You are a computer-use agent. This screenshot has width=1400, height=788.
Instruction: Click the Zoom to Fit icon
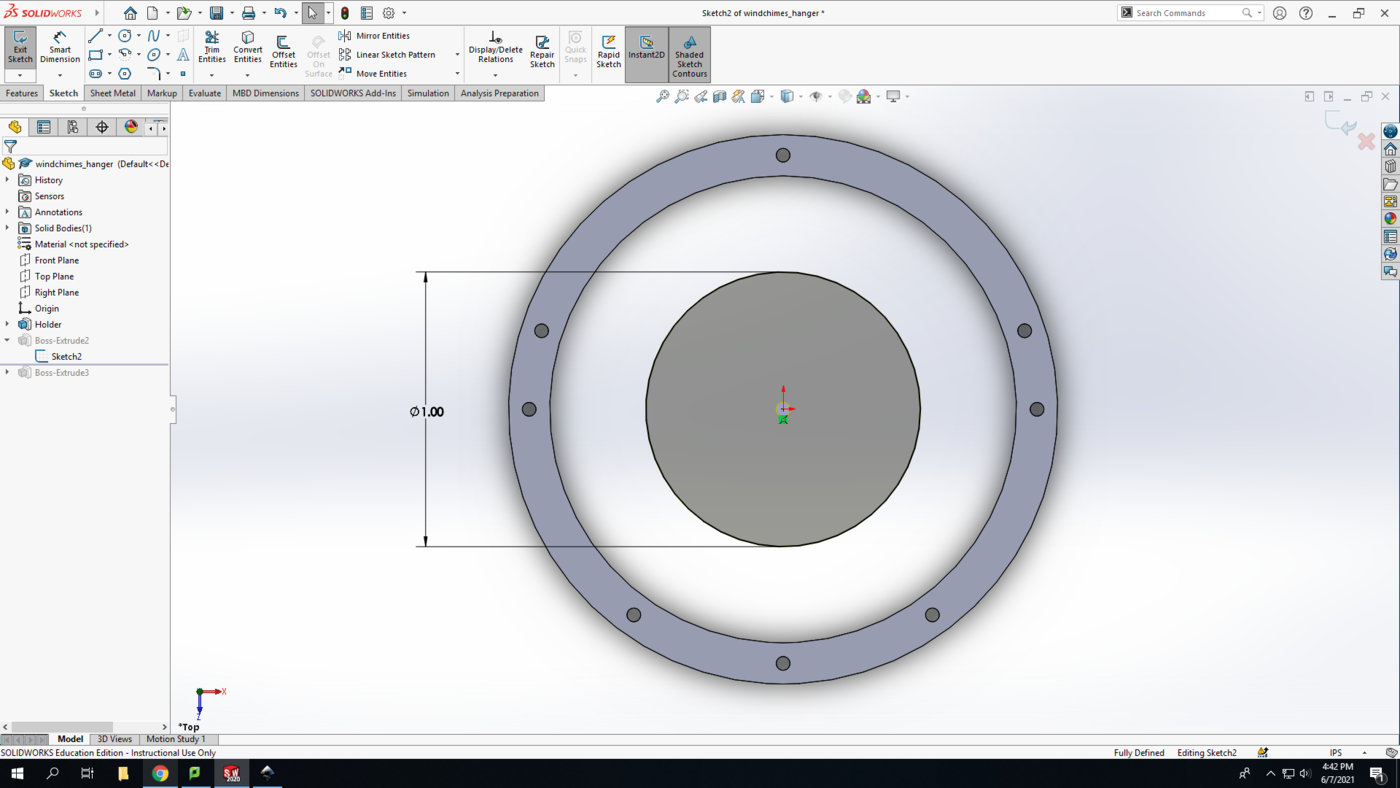662,97
